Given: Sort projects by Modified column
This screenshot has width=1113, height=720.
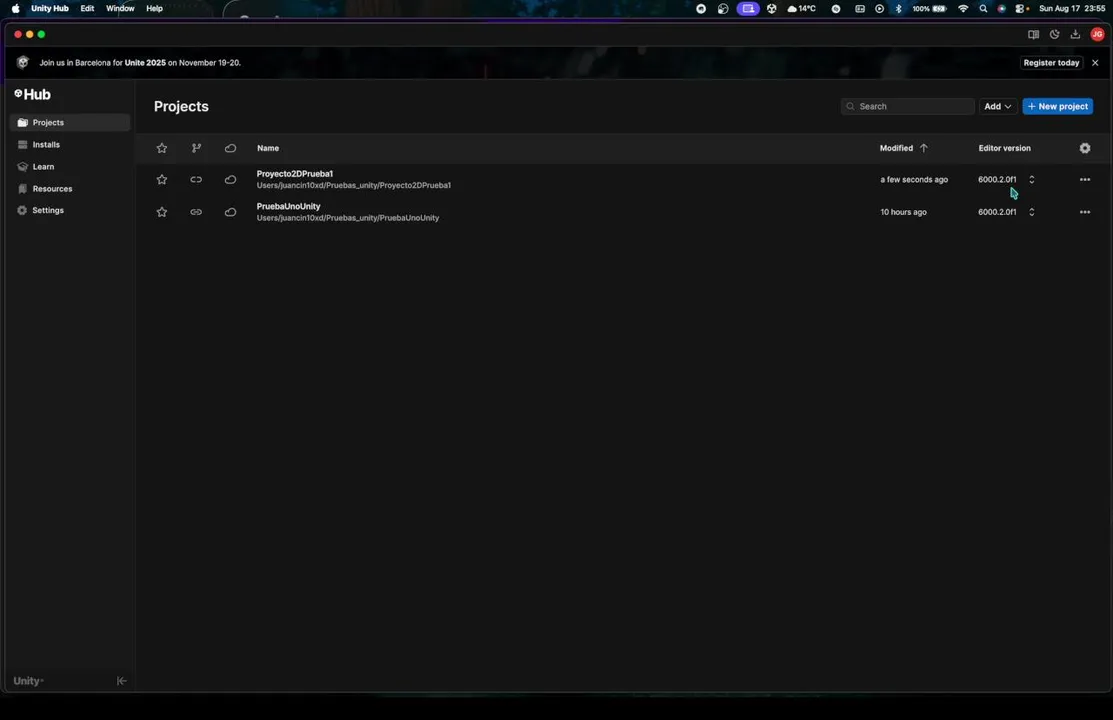Looking at the screenshot, I should point(903,148).
